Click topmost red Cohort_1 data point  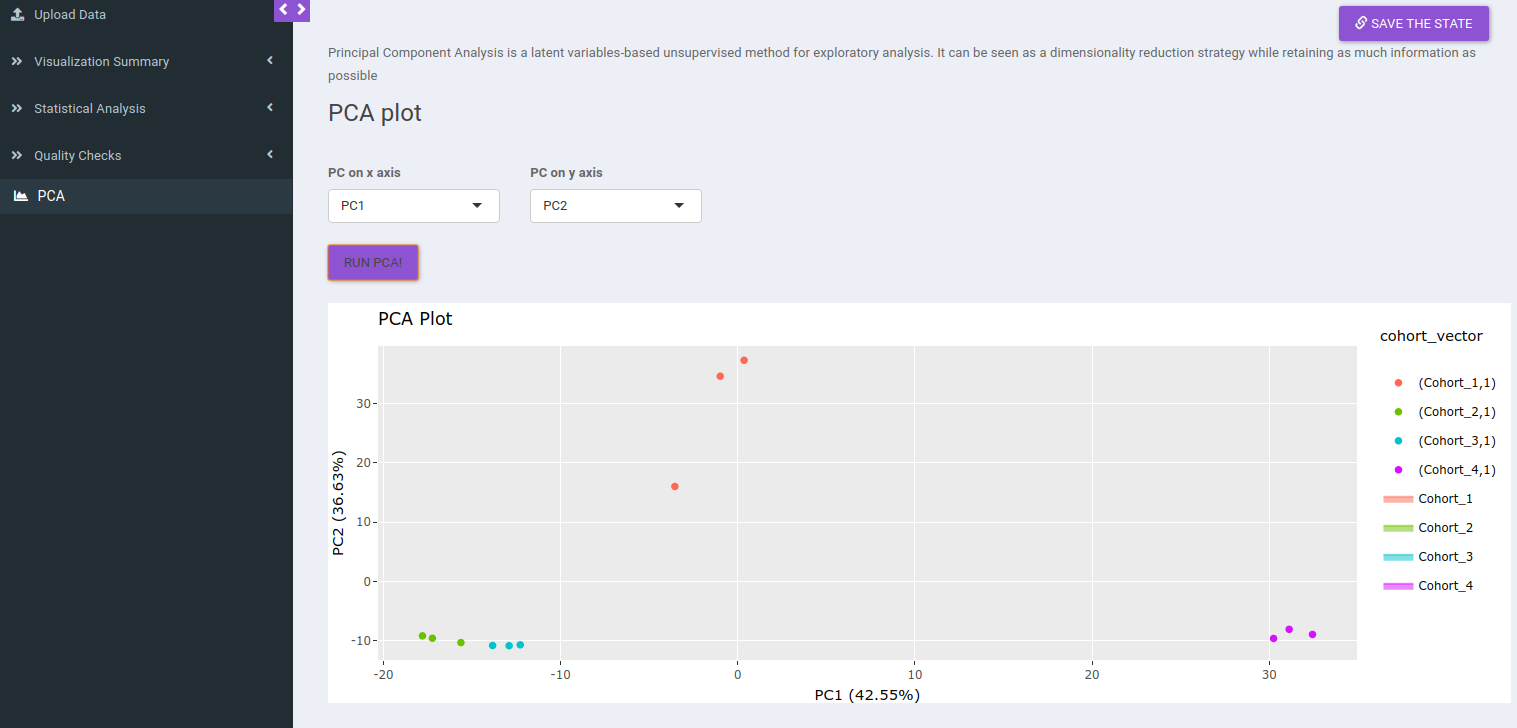tap(744, 360)
